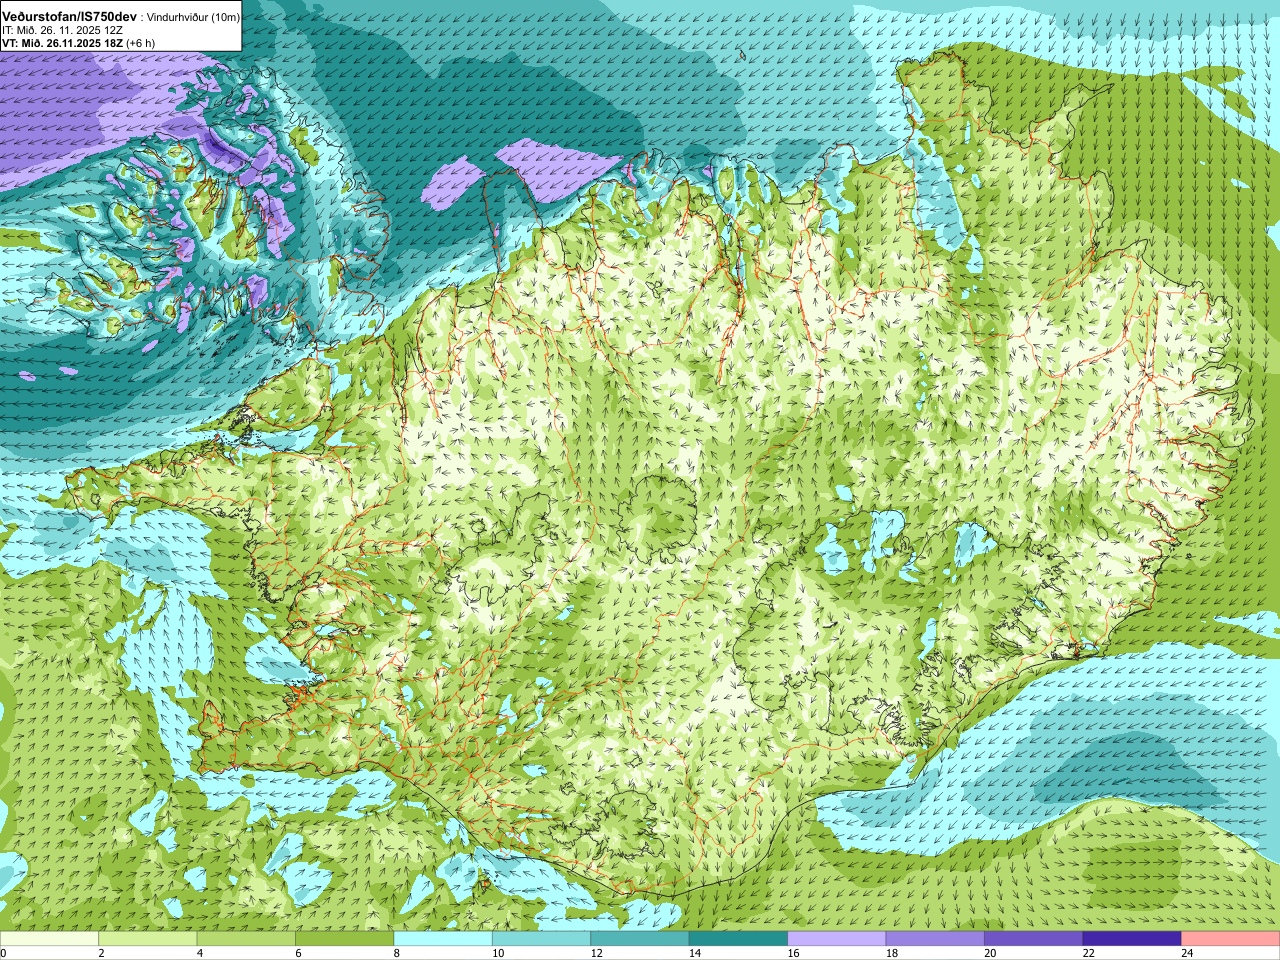Click the title text "Veðurstofan/IS750dev"
The image size is (1280, 960).
click(70, 17)
